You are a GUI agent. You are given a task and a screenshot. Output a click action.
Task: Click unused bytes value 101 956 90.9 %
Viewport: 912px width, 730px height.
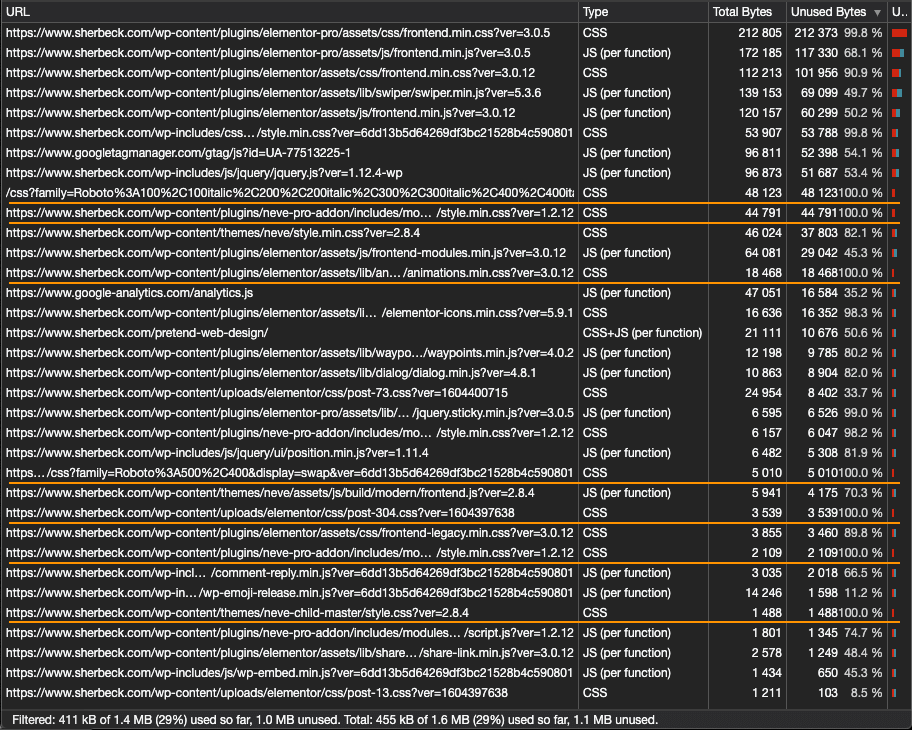838,73
